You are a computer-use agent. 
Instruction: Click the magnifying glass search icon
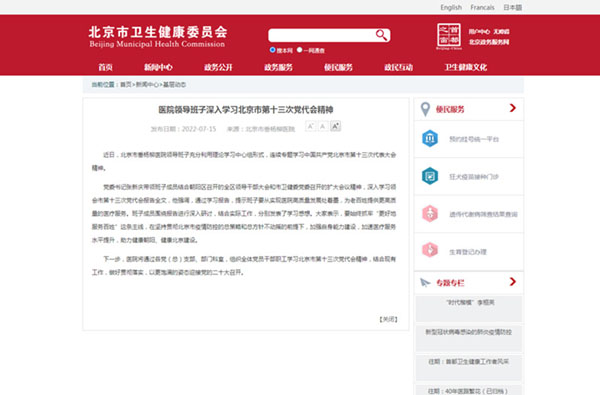tap(381, 35)
